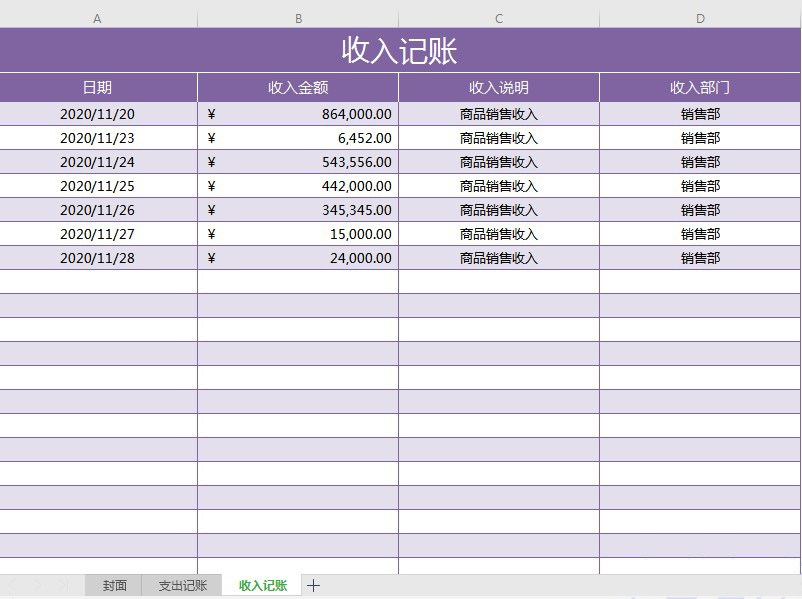Select date cell 2020/11/26

click(x=98, y=210)
